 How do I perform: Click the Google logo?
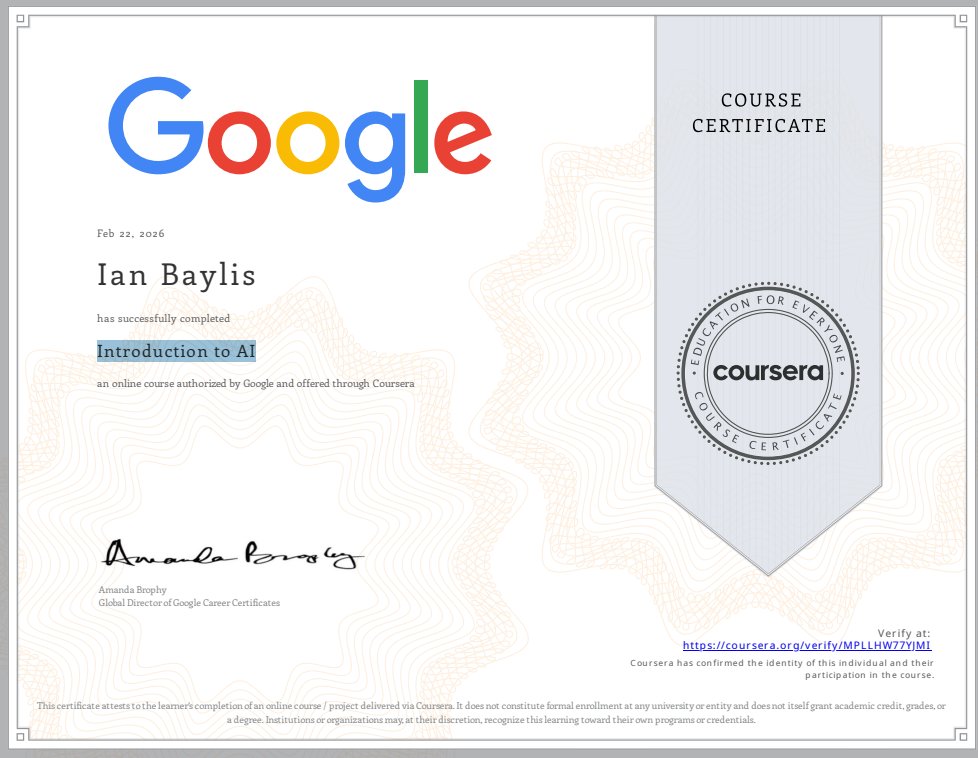point(300,139)
